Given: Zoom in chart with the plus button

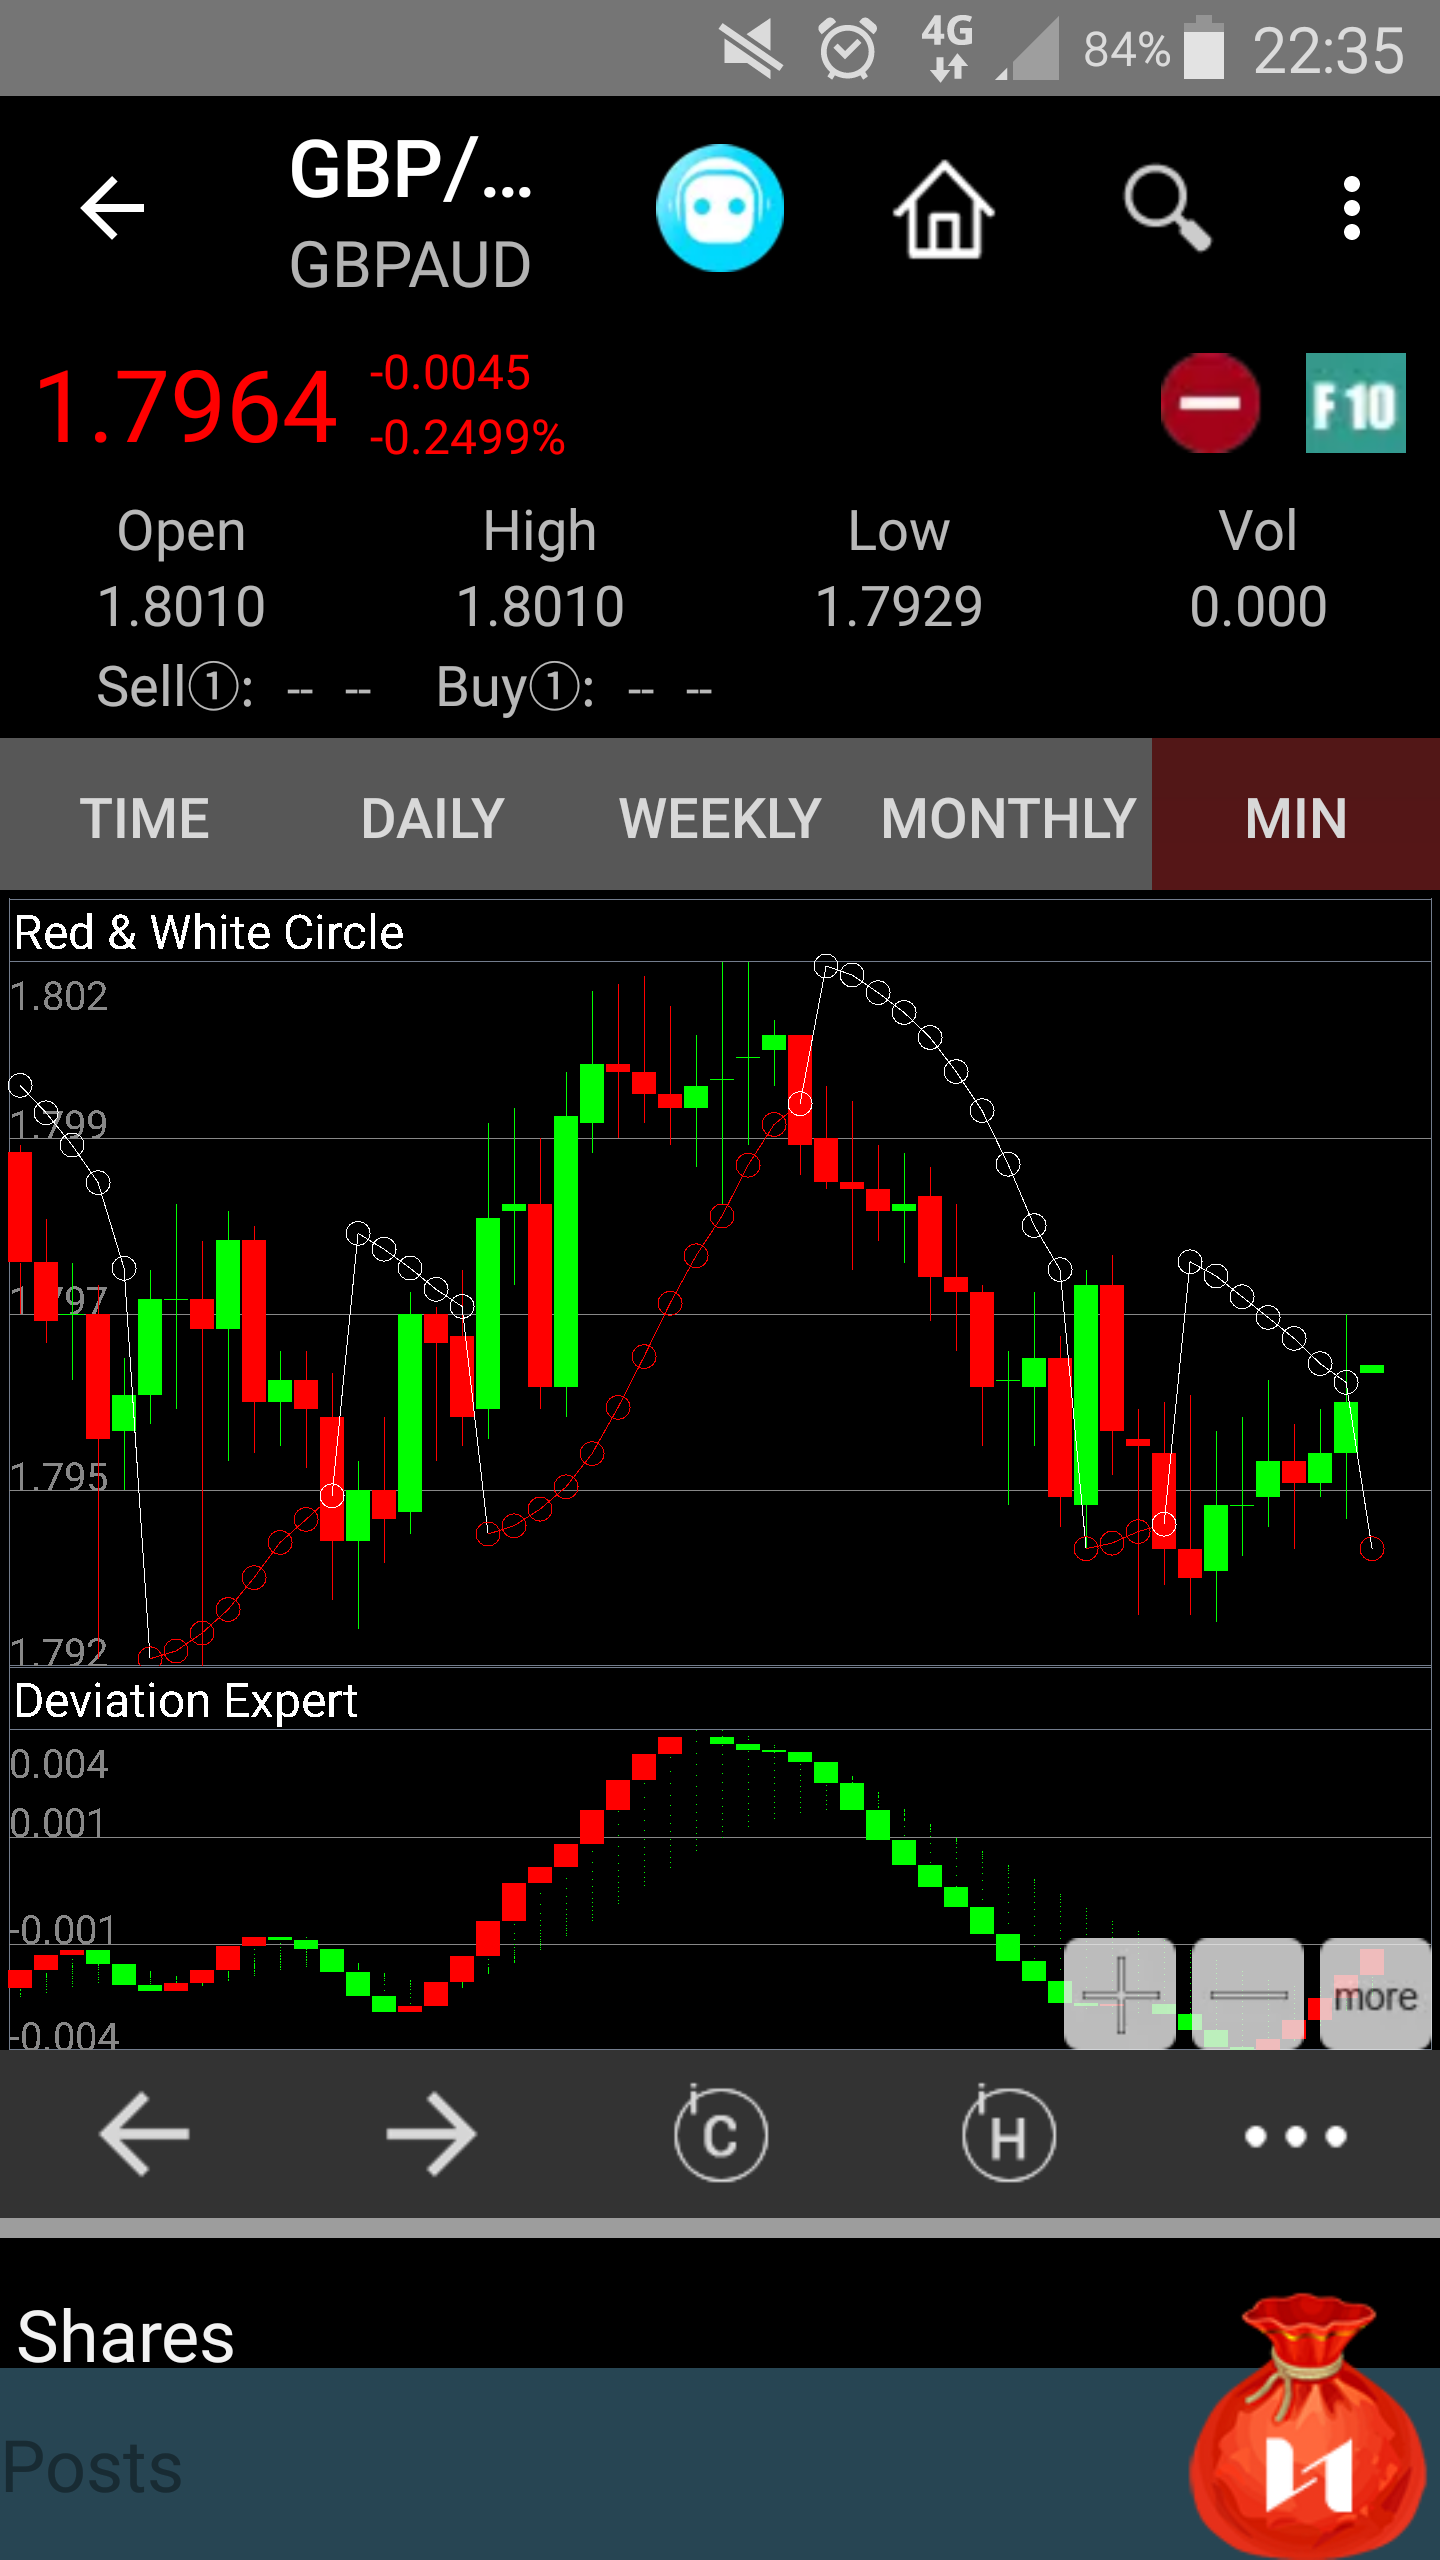Looking at the screenshot, I should pos(1120,1994).
